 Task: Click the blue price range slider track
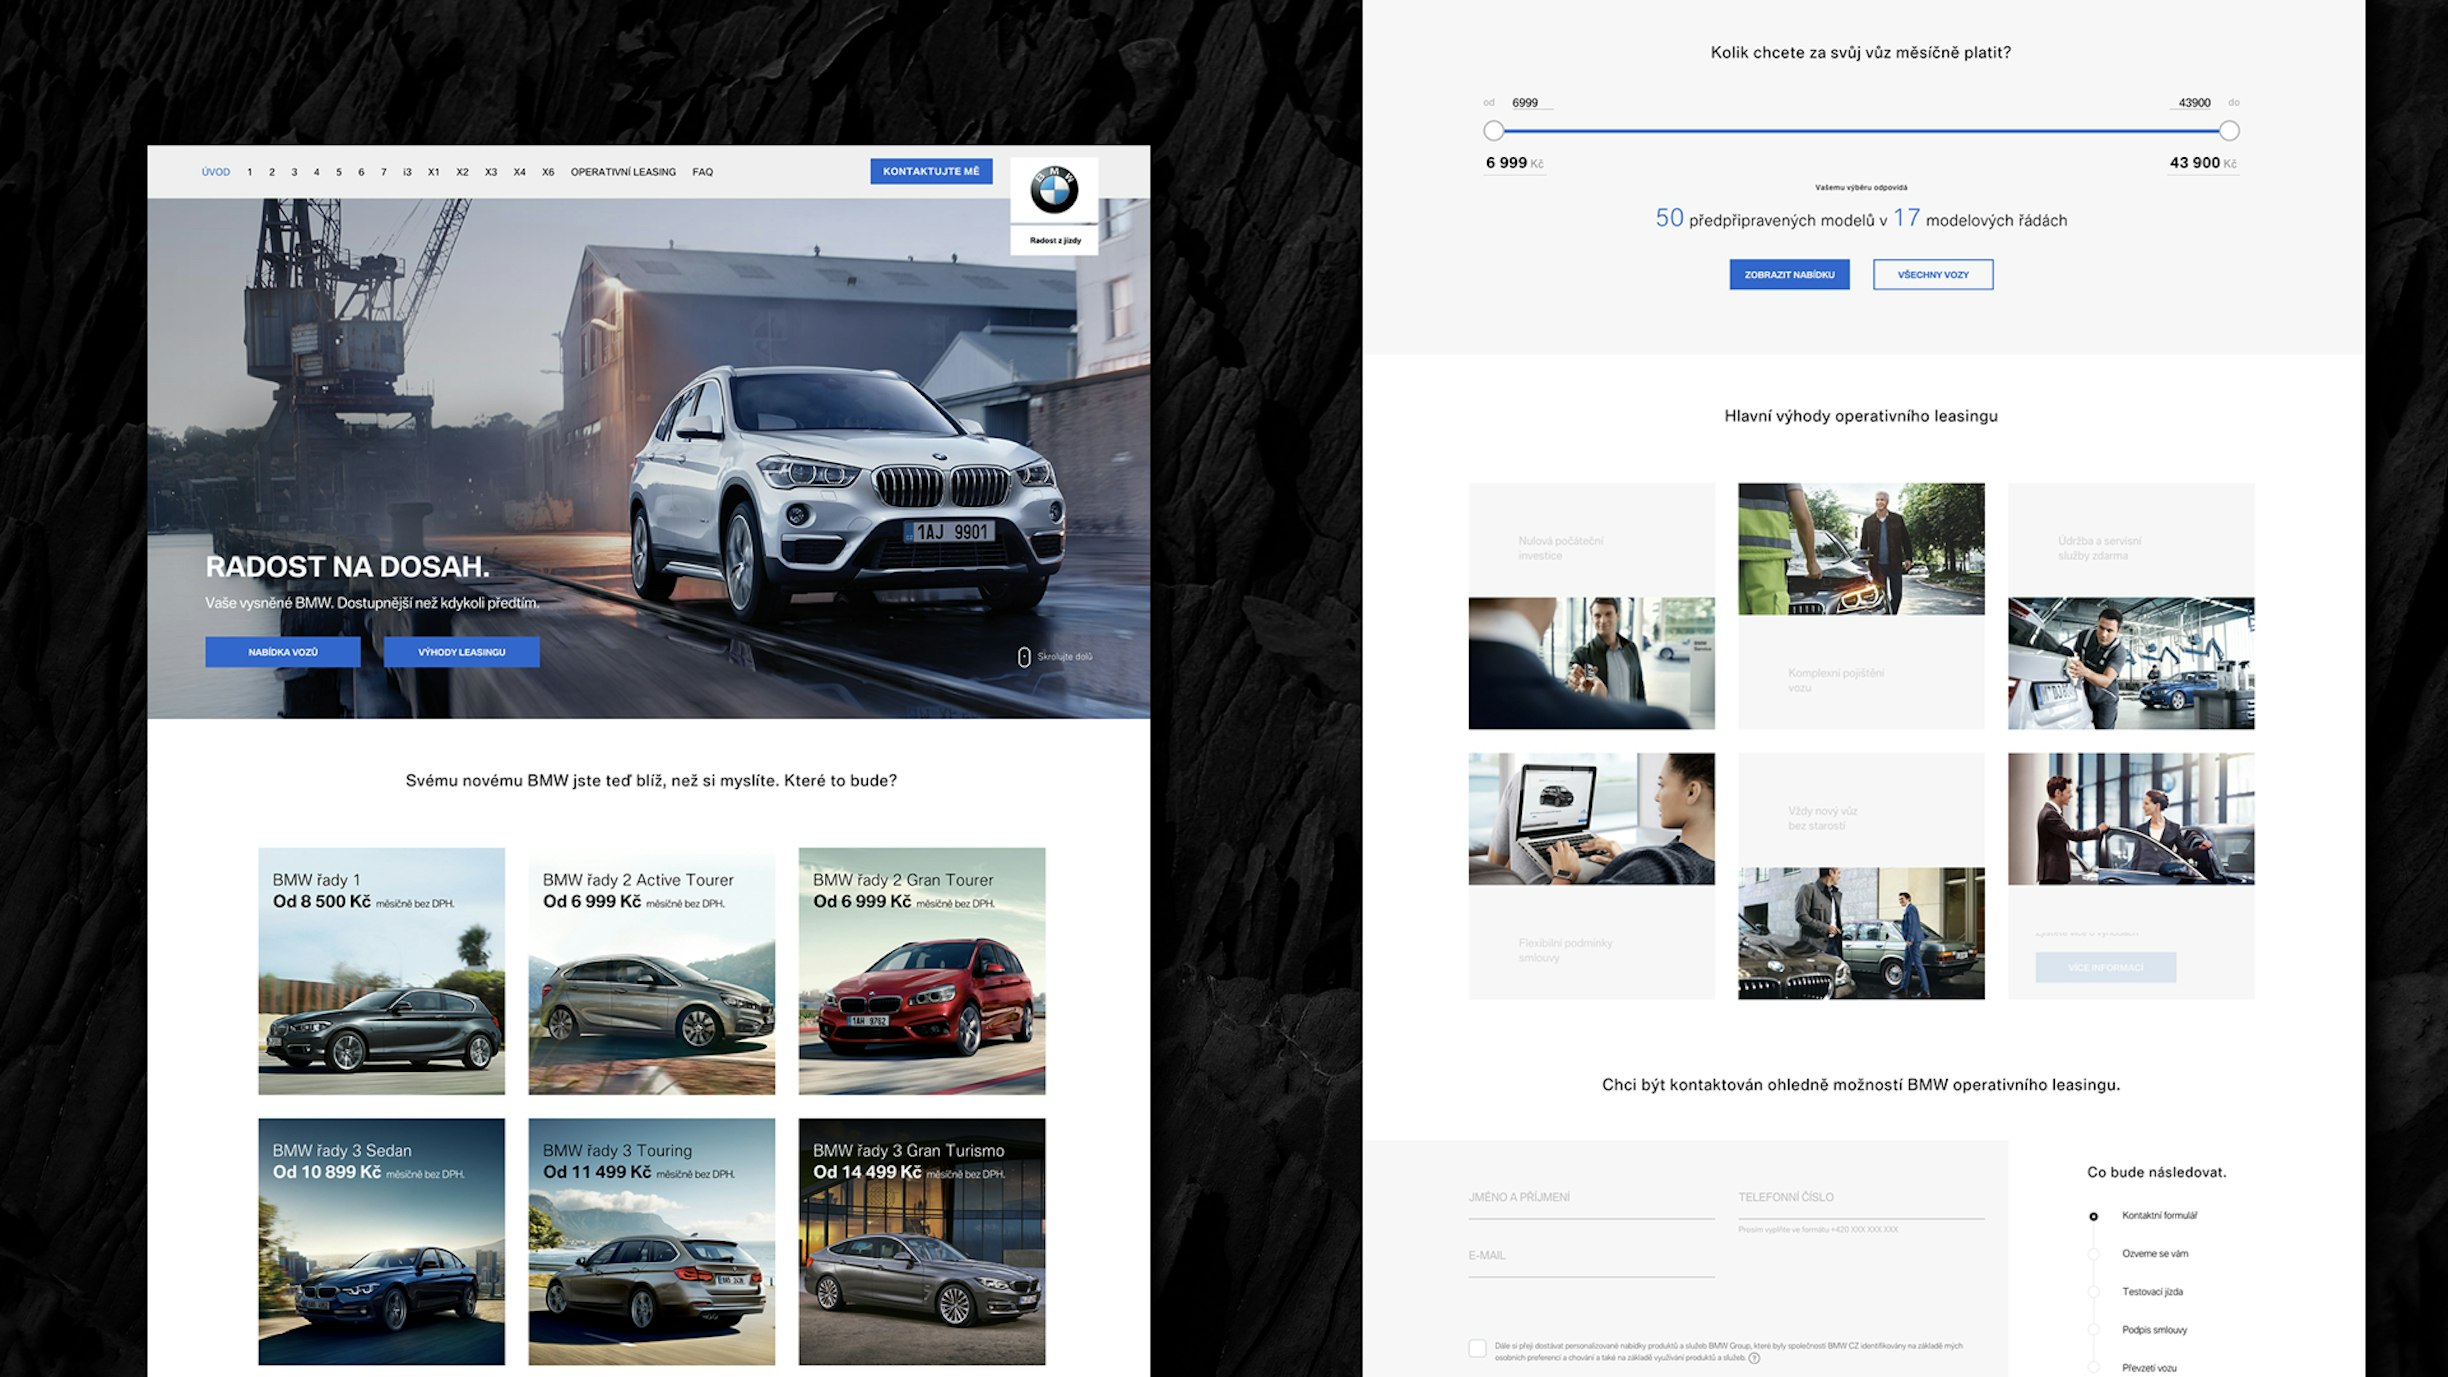click(x=1861, y=131)
